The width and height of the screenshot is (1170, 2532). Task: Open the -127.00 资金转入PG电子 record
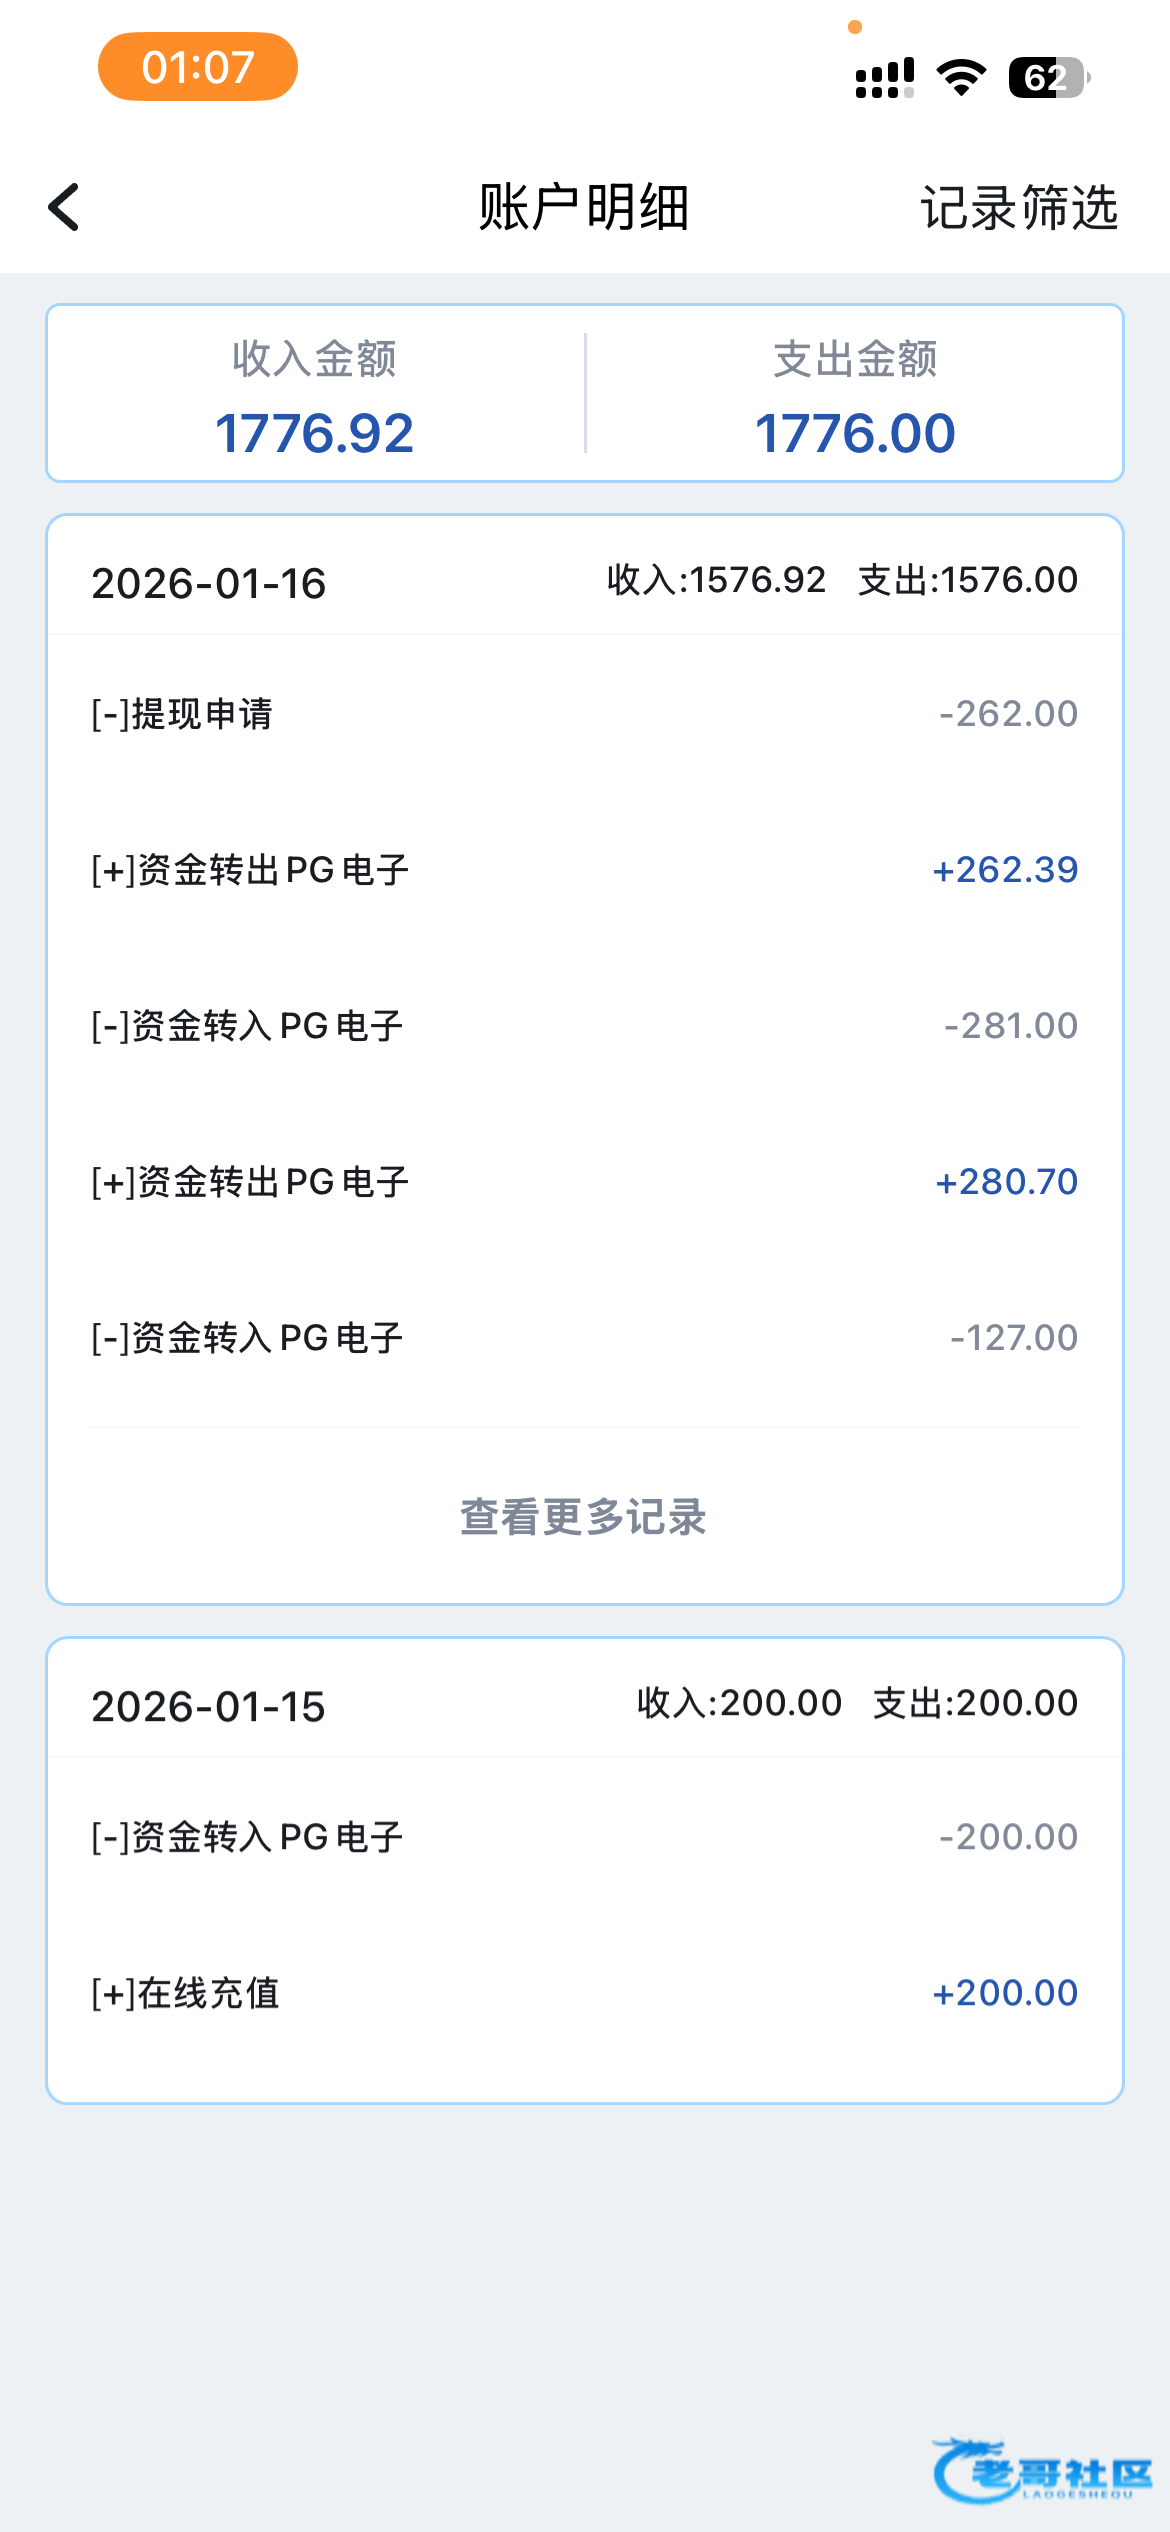[x=584, y=1338]
